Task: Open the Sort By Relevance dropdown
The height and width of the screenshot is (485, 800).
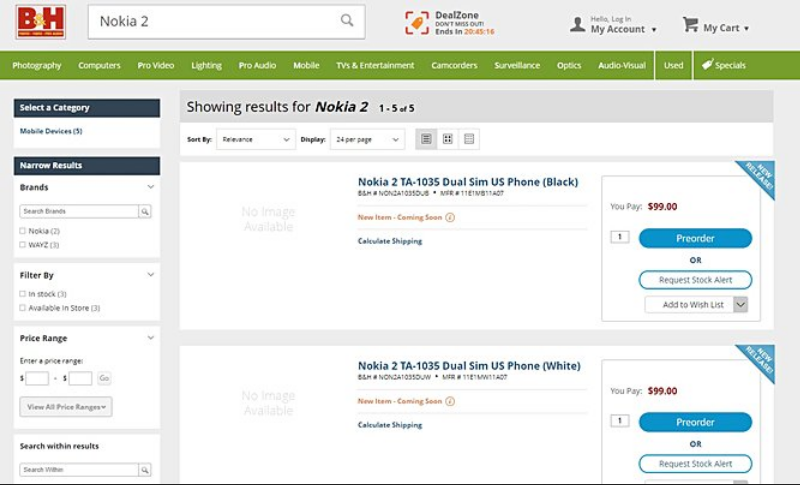Action: pyautogui.click(x=256, y=139)
